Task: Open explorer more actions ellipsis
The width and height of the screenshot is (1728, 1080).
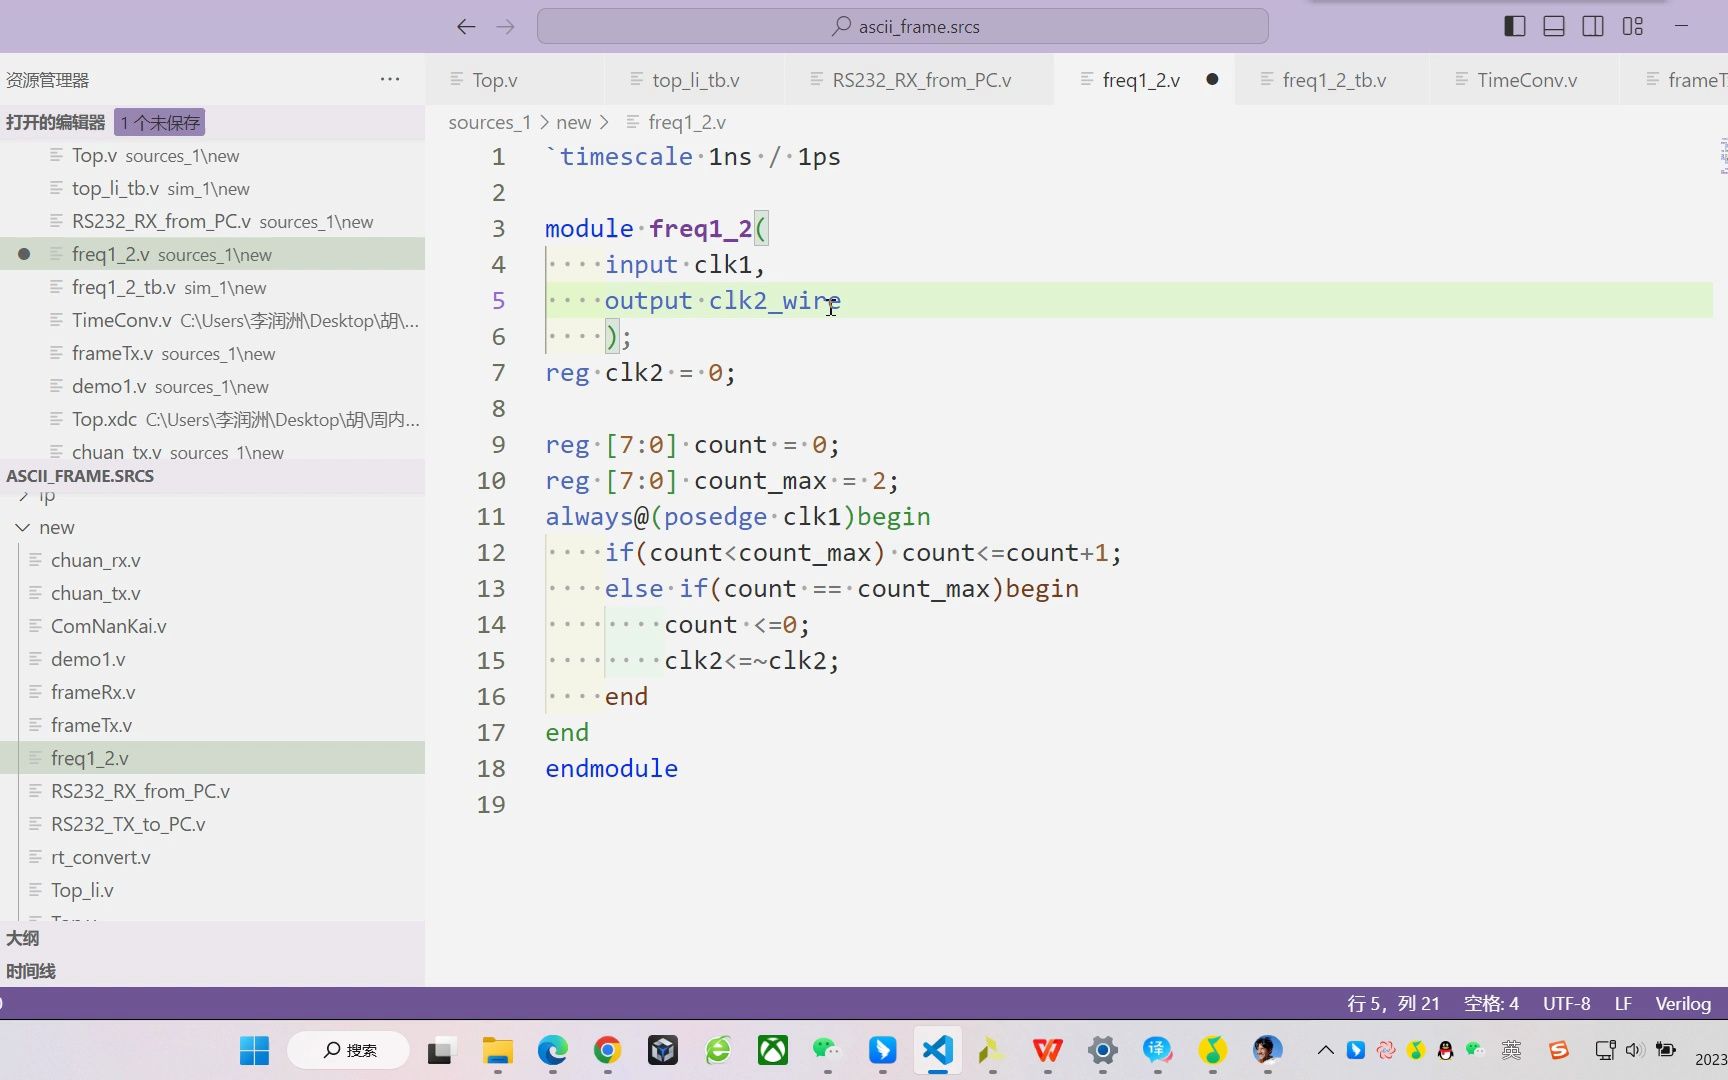Action: 390,79
